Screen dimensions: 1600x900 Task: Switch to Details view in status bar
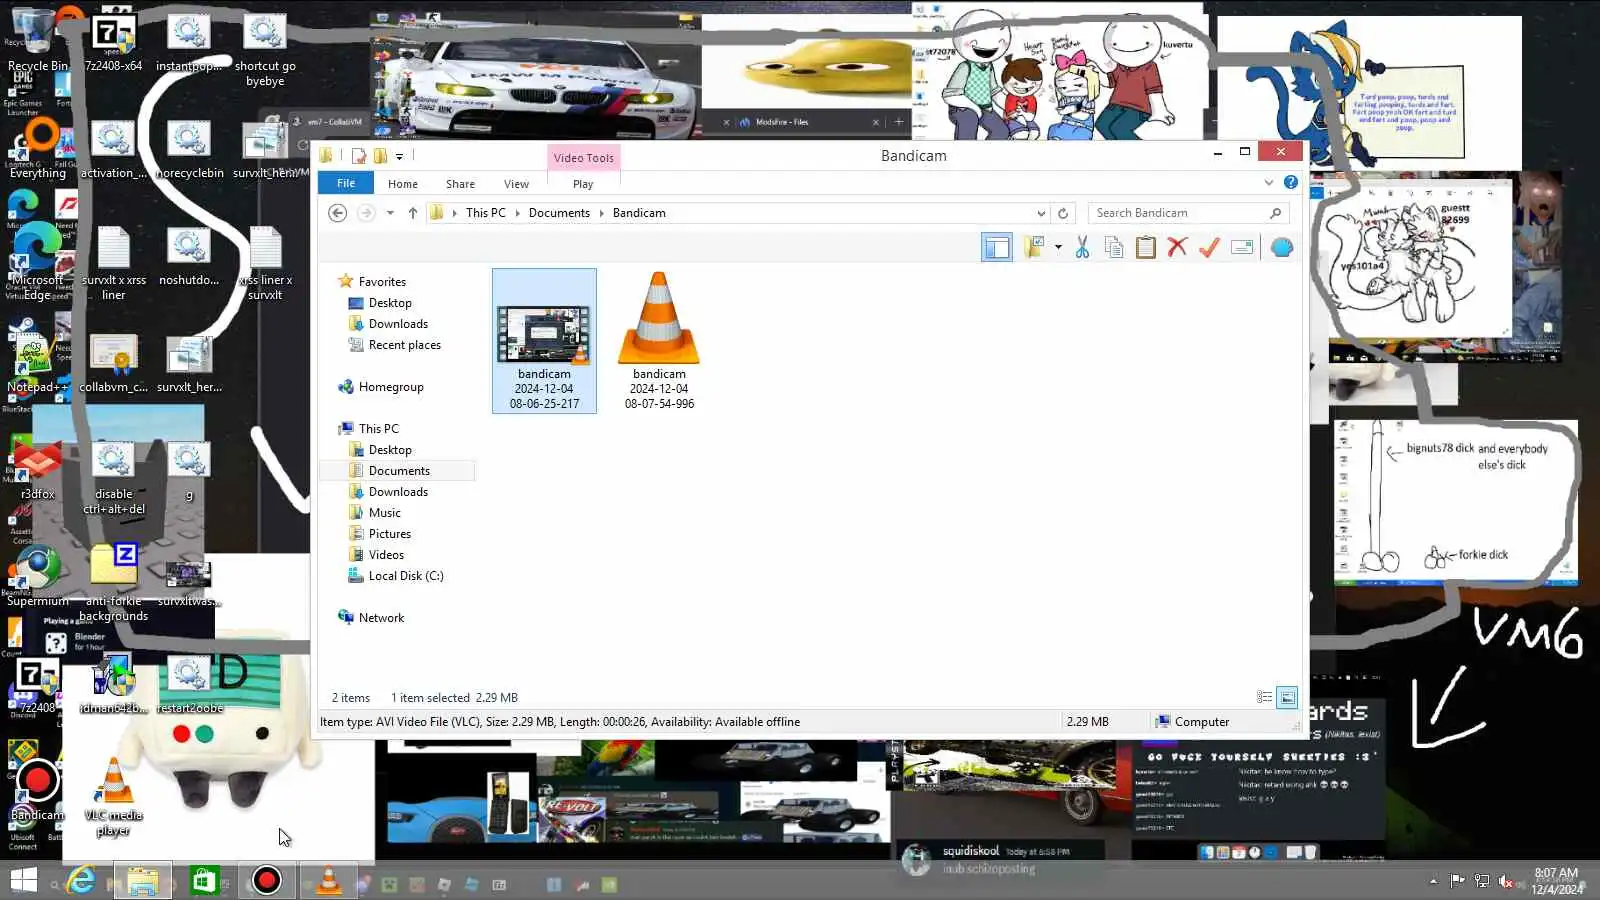tap(1265, 698)
